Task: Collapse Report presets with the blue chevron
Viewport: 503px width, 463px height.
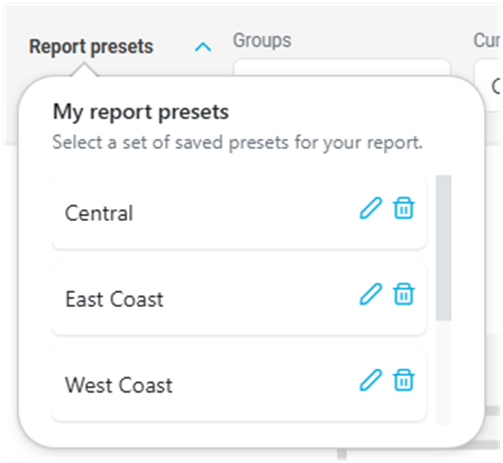Action: (x=203, y=47)
